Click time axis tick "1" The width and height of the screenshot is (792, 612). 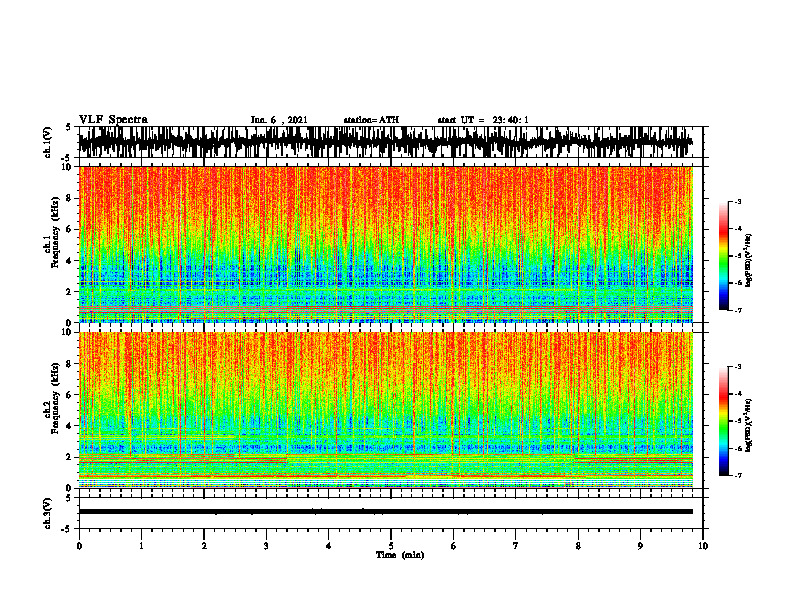tap(141, 546)
